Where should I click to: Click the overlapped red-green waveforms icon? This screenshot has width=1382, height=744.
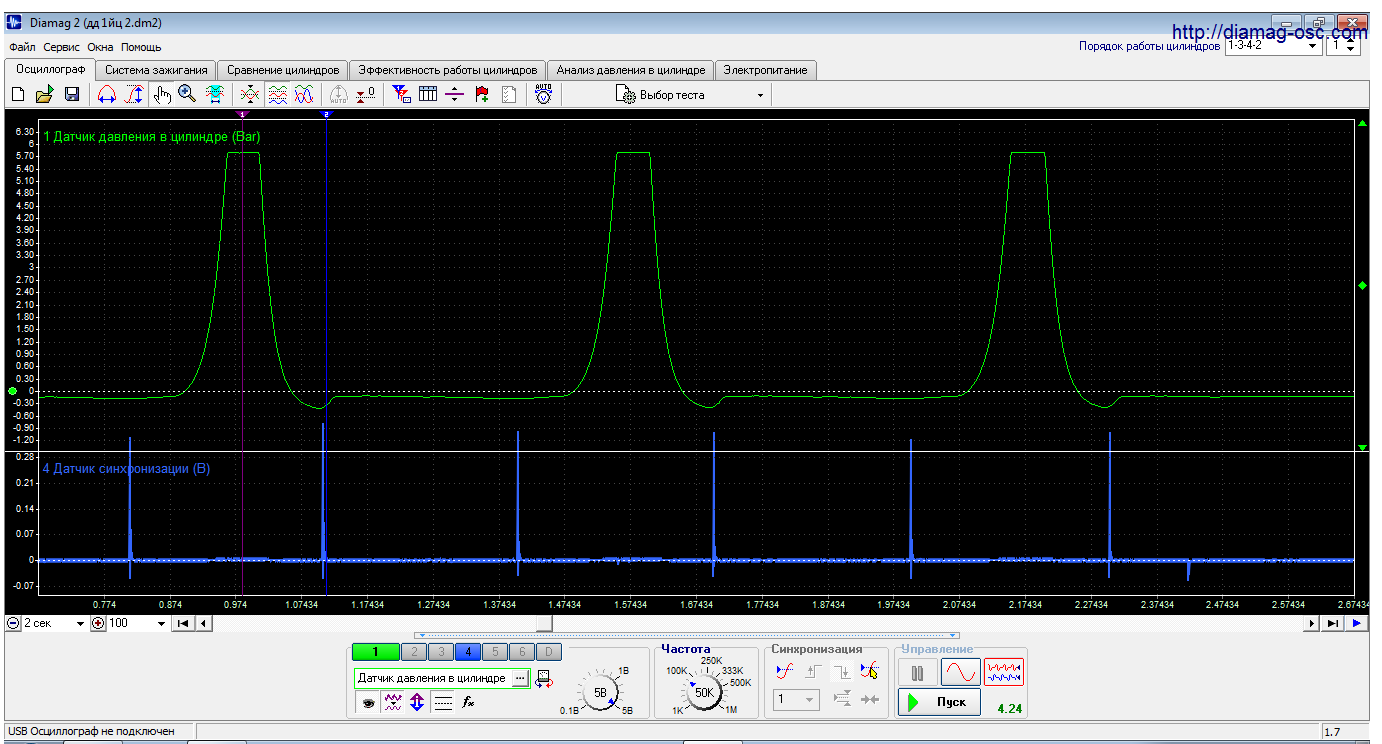(x=250, y=94)
